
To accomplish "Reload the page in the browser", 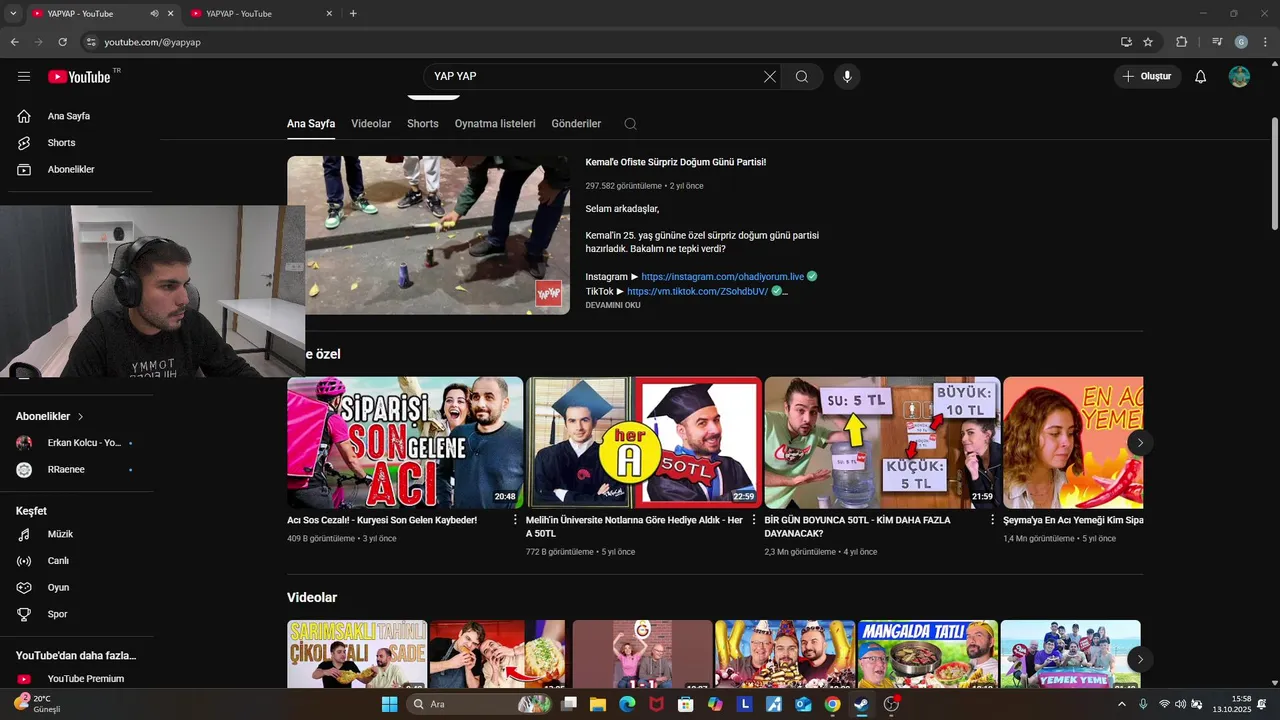I will [x=63, y=42].
